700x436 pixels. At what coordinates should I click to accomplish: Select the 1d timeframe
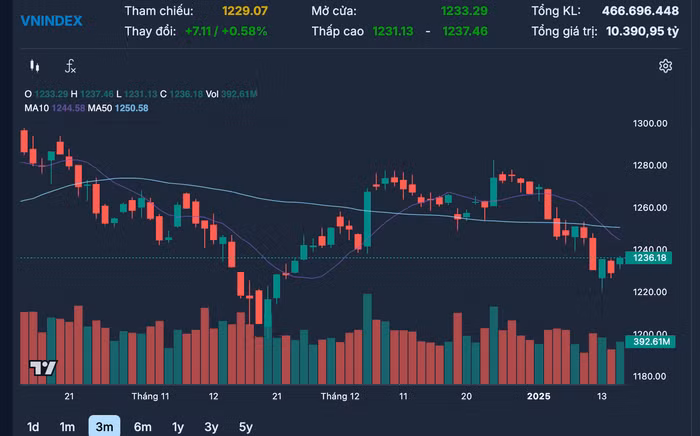(33, 427)
